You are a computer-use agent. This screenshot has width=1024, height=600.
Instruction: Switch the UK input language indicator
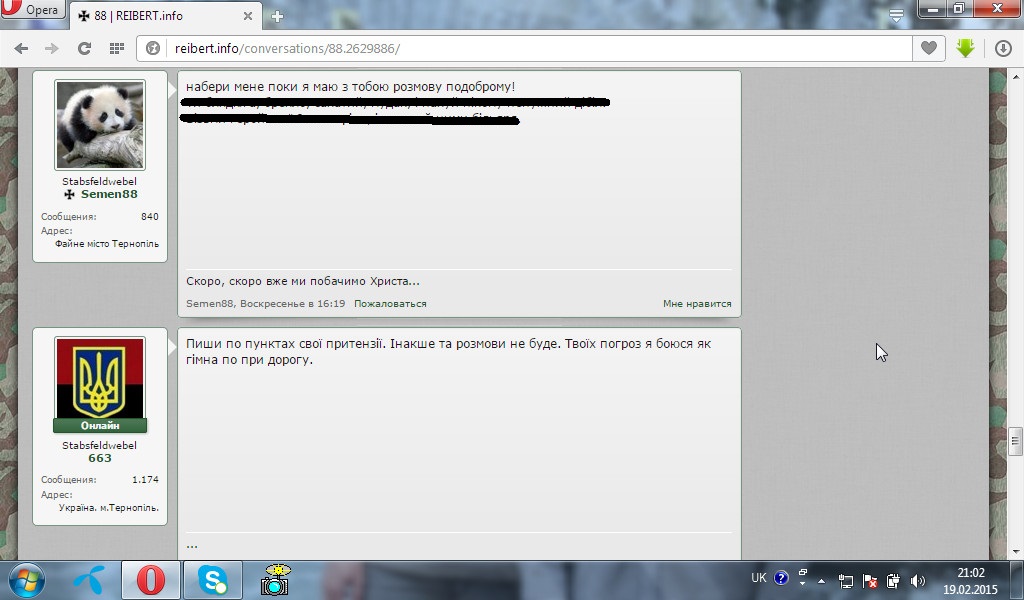click(758, 578)
